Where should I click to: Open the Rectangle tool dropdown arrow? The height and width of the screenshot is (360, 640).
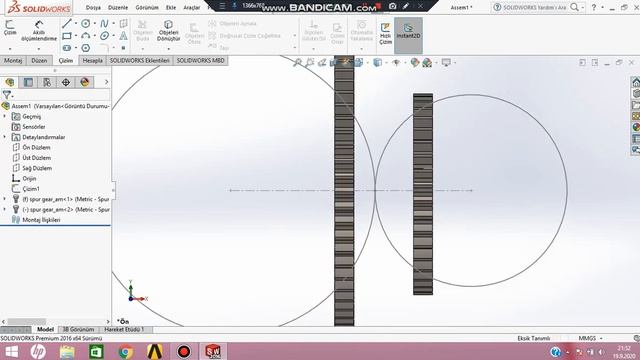76,36
